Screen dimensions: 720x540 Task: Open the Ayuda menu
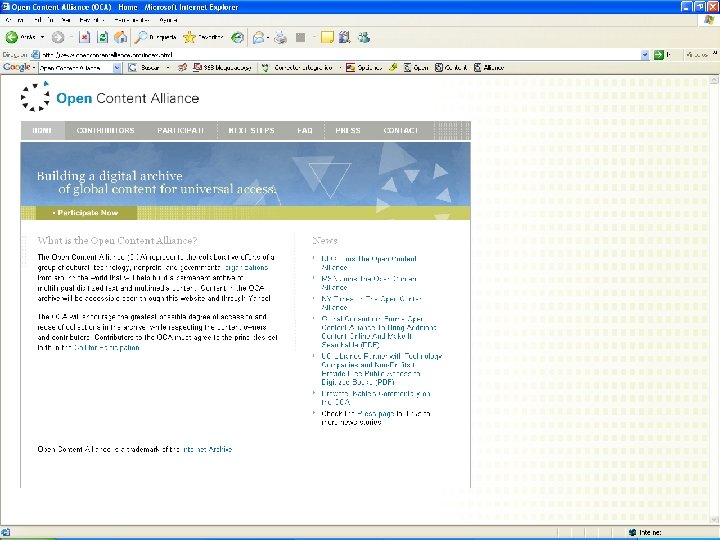[169, 20]
